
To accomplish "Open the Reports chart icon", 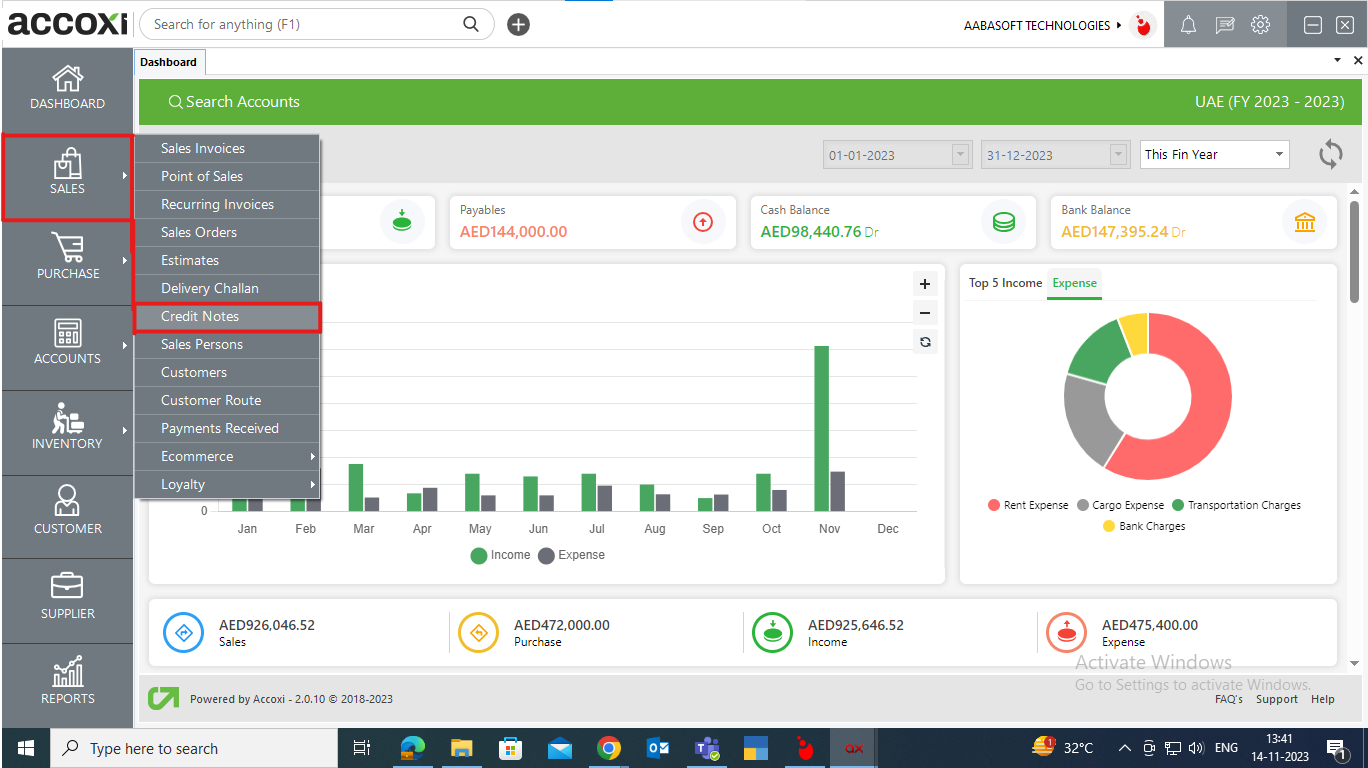I will point(67,672).
